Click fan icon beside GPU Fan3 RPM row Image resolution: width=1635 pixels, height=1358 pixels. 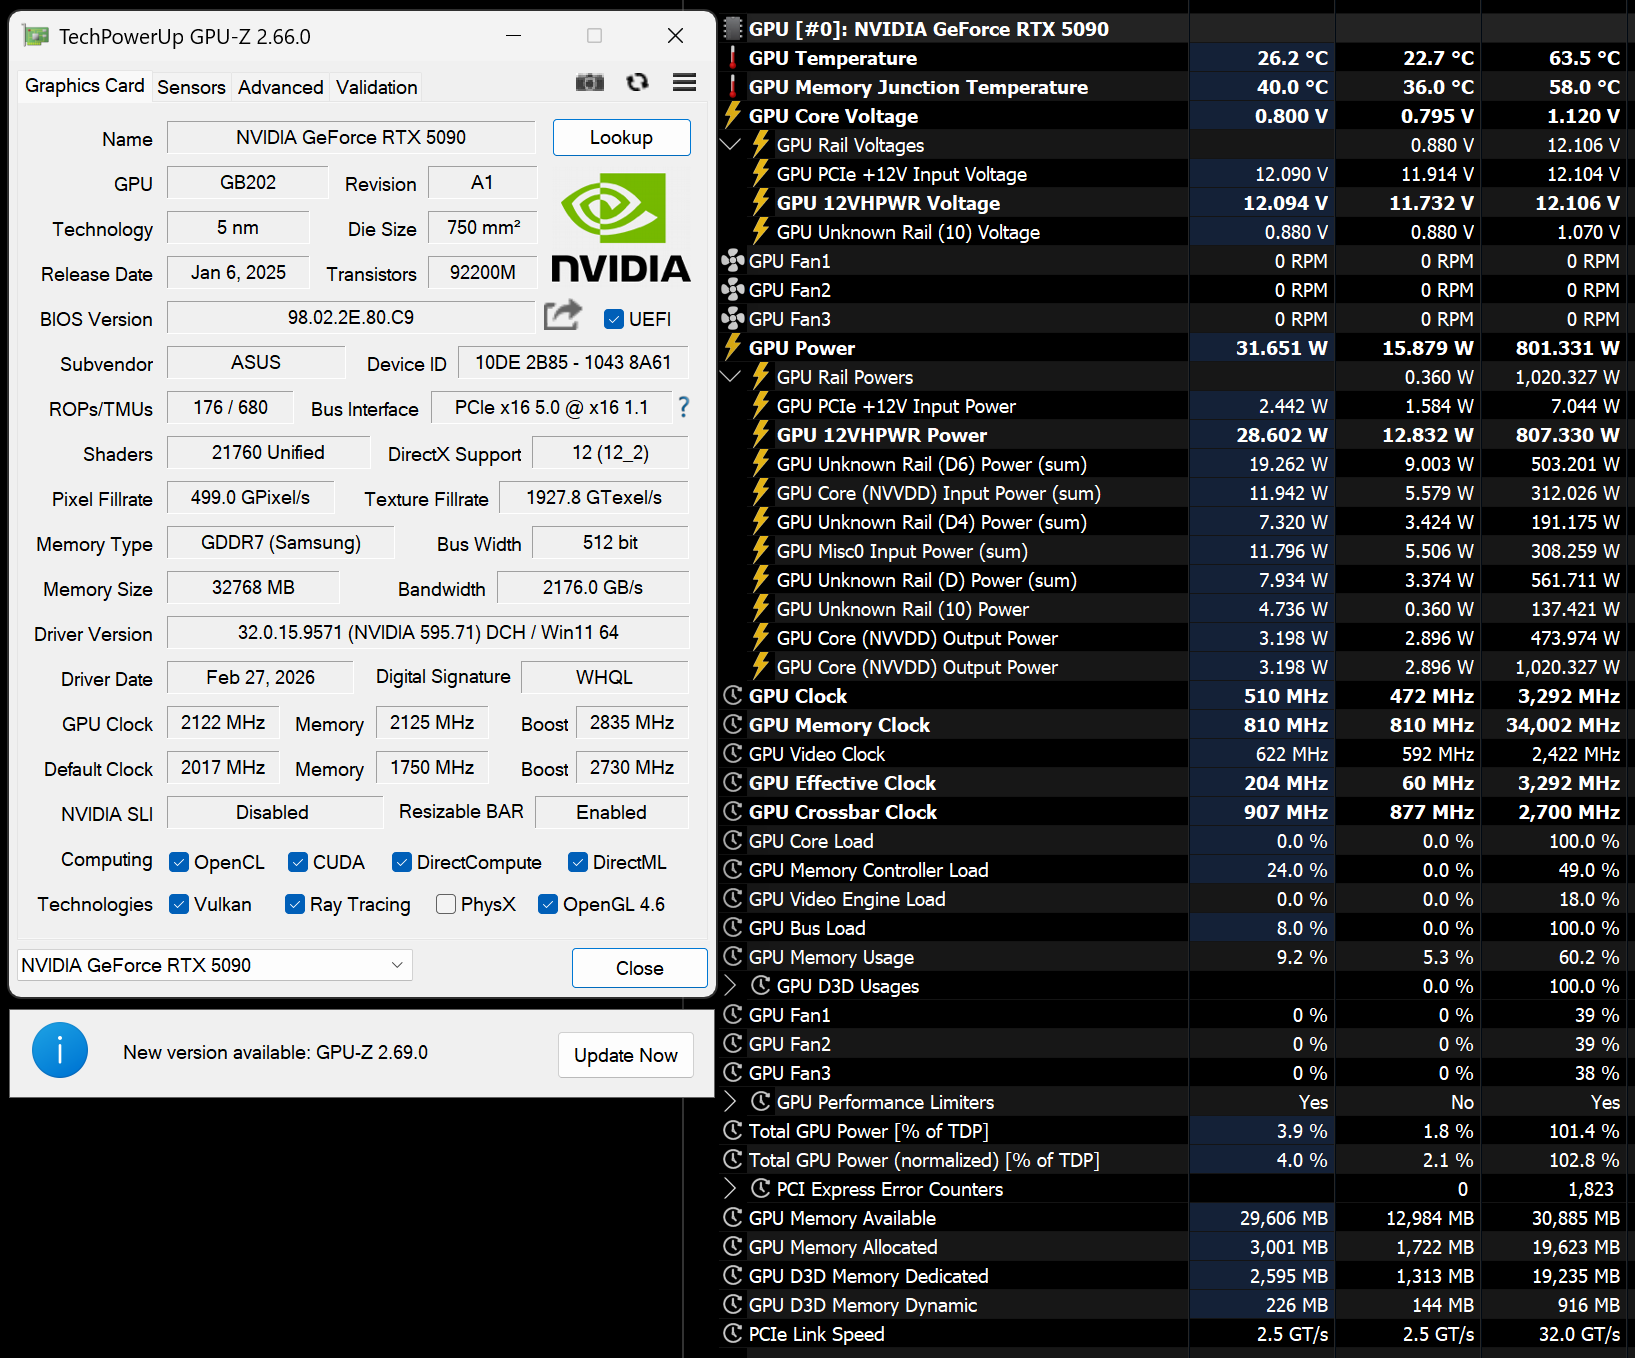(733, 319)
